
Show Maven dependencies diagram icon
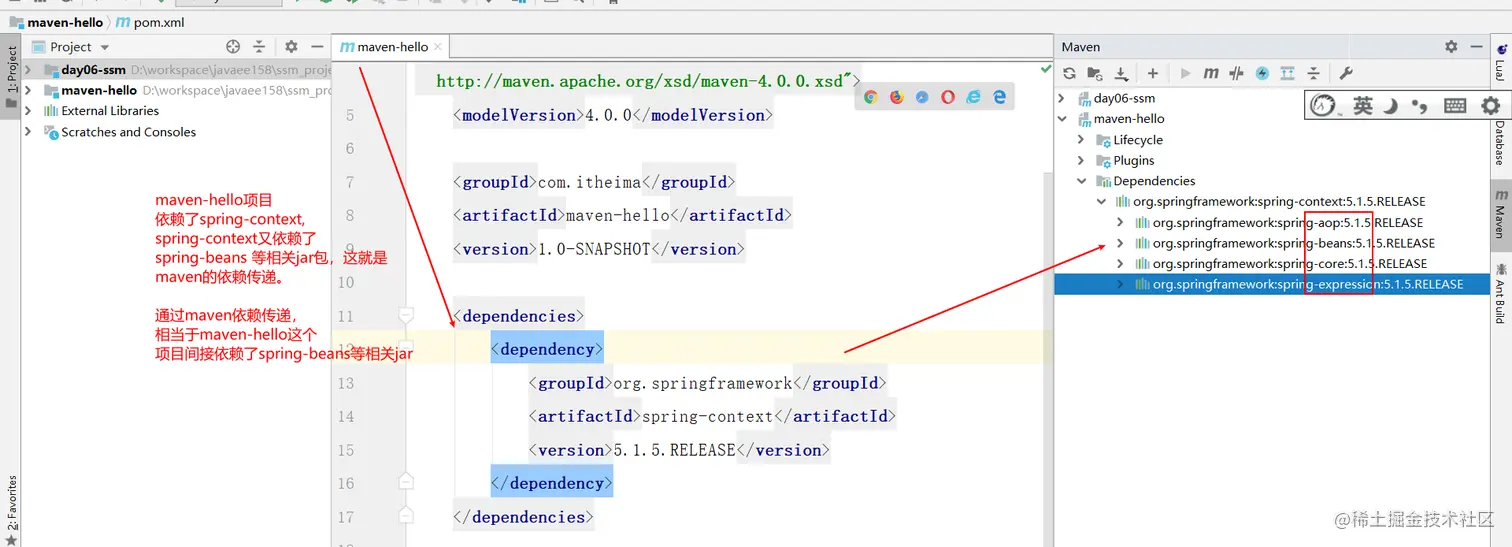click(x=1288, y=73)
